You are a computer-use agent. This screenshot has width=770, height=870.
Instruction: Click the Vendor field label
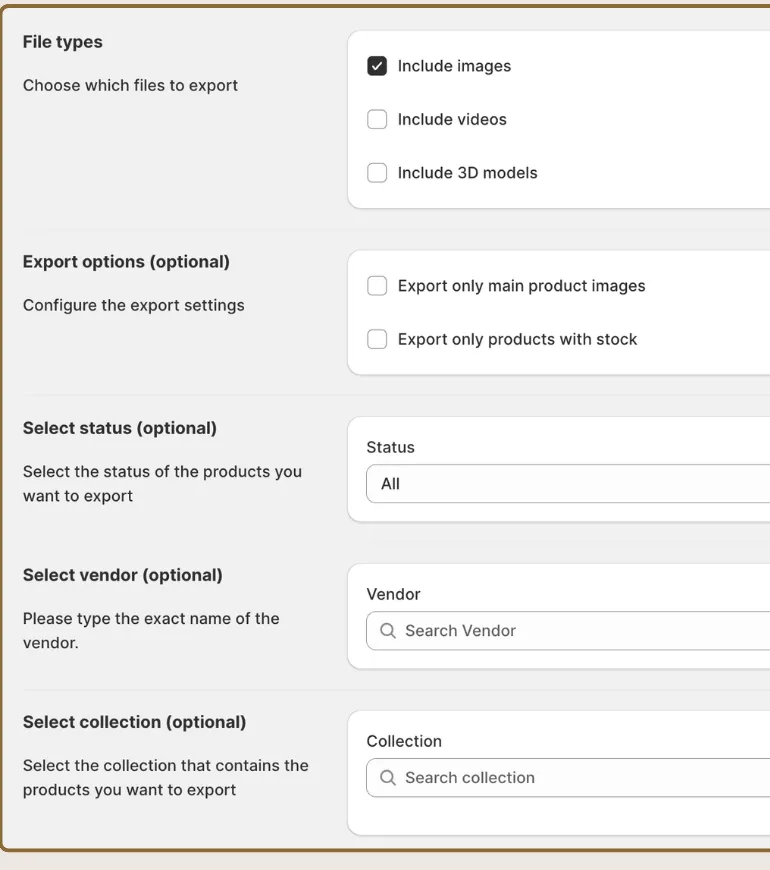coord(393,594)
